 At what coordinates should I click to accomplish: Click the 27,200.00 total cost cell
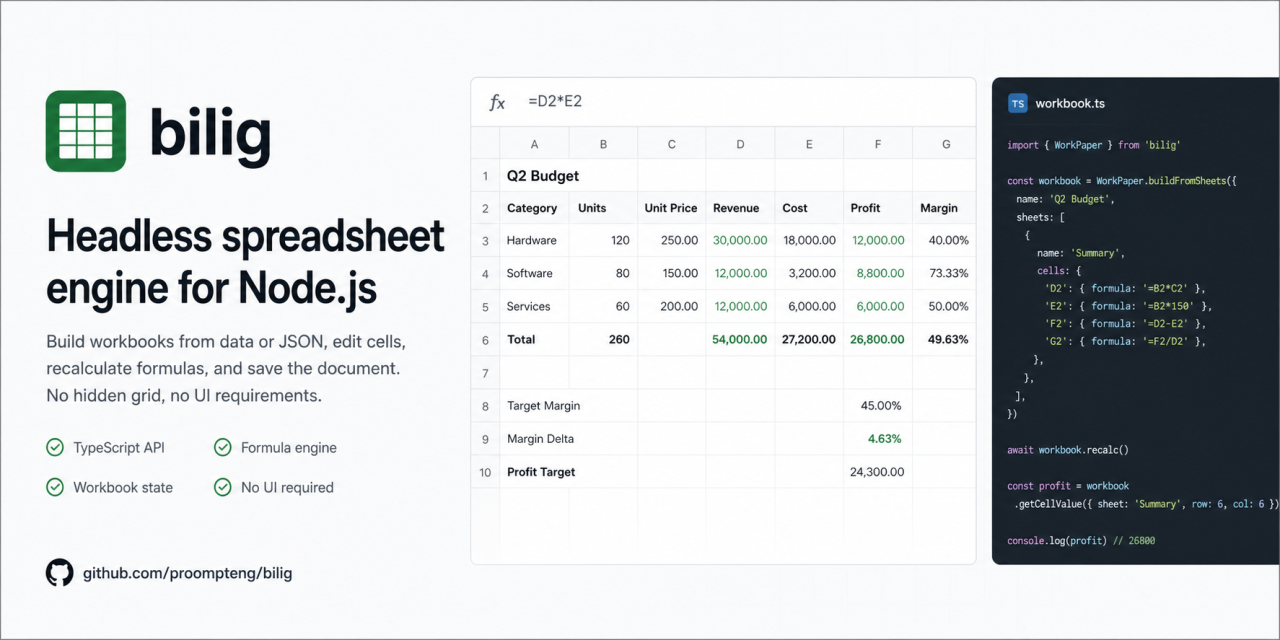tap(809, 340)
